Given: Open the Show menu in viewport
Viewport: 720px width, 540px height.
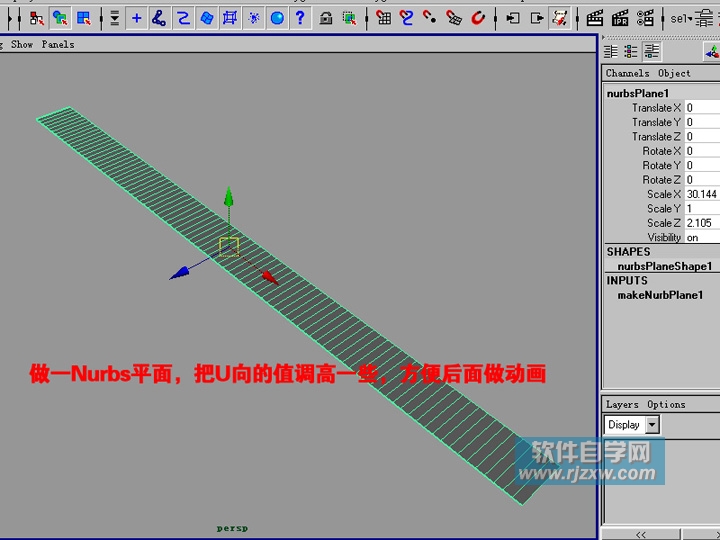Looking at the screenshot, I should click(22, 45).
